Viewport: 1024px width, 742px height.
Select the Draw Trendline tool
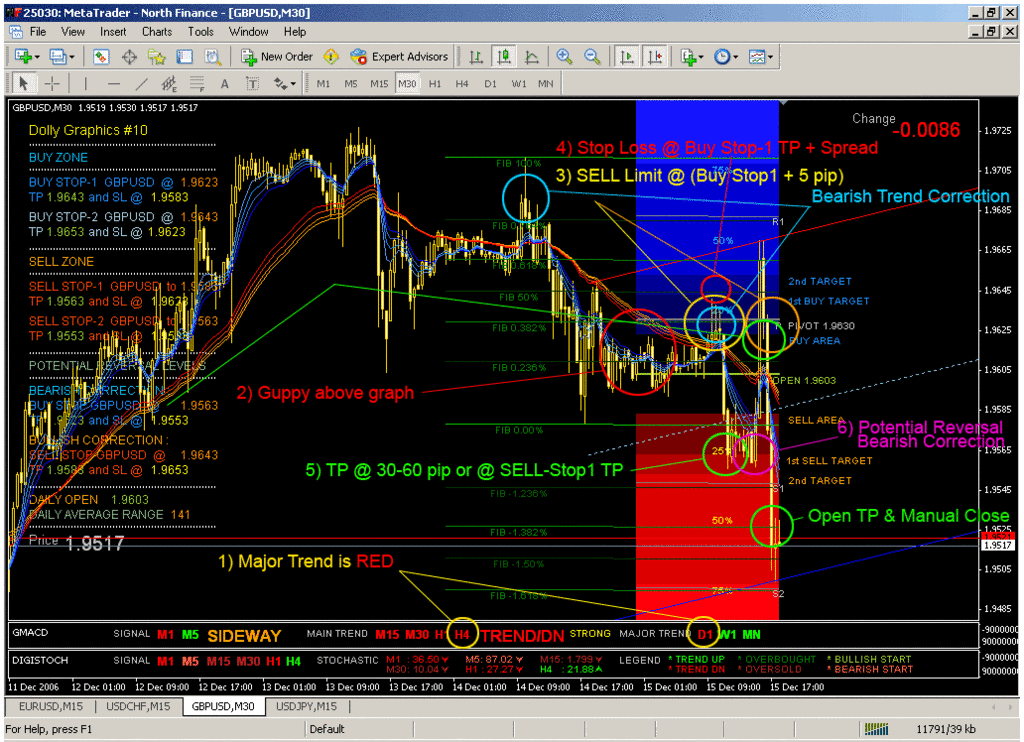click(x=142, y=84)
